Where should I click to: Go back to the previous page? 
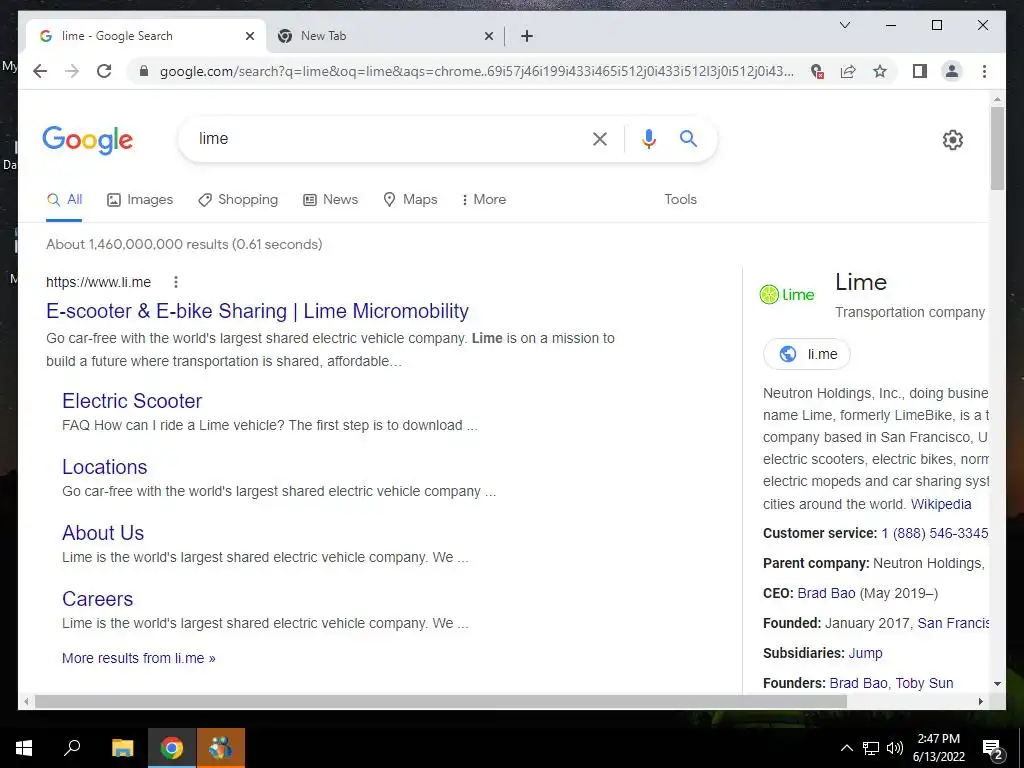pyautogui.click(x=40, y=71)
